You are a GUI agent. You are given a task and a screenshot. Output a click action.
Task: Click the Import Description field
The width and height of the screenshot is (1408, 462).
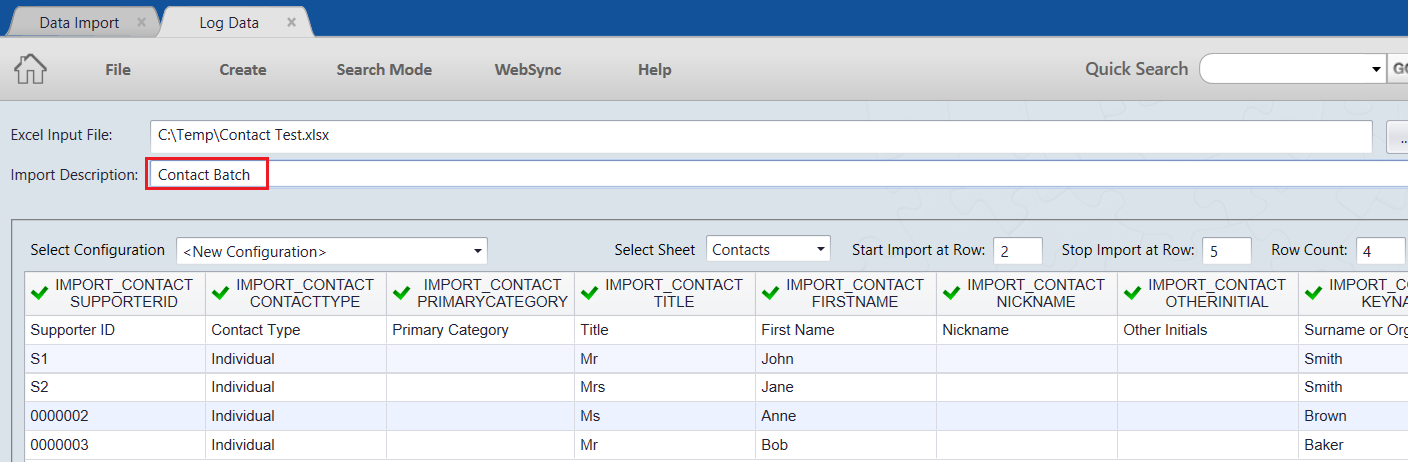click(778, 174)
